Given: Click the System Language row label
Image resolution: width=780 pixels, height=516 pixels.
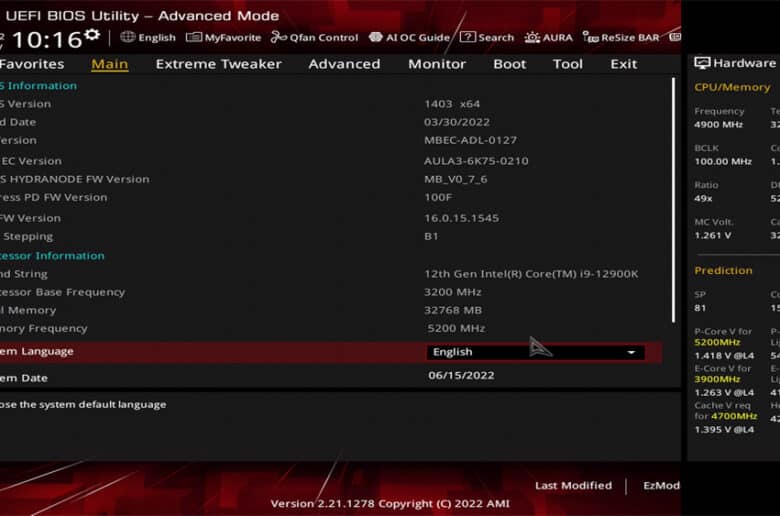Looking at the screenshot, I should (x=37, y=351).
